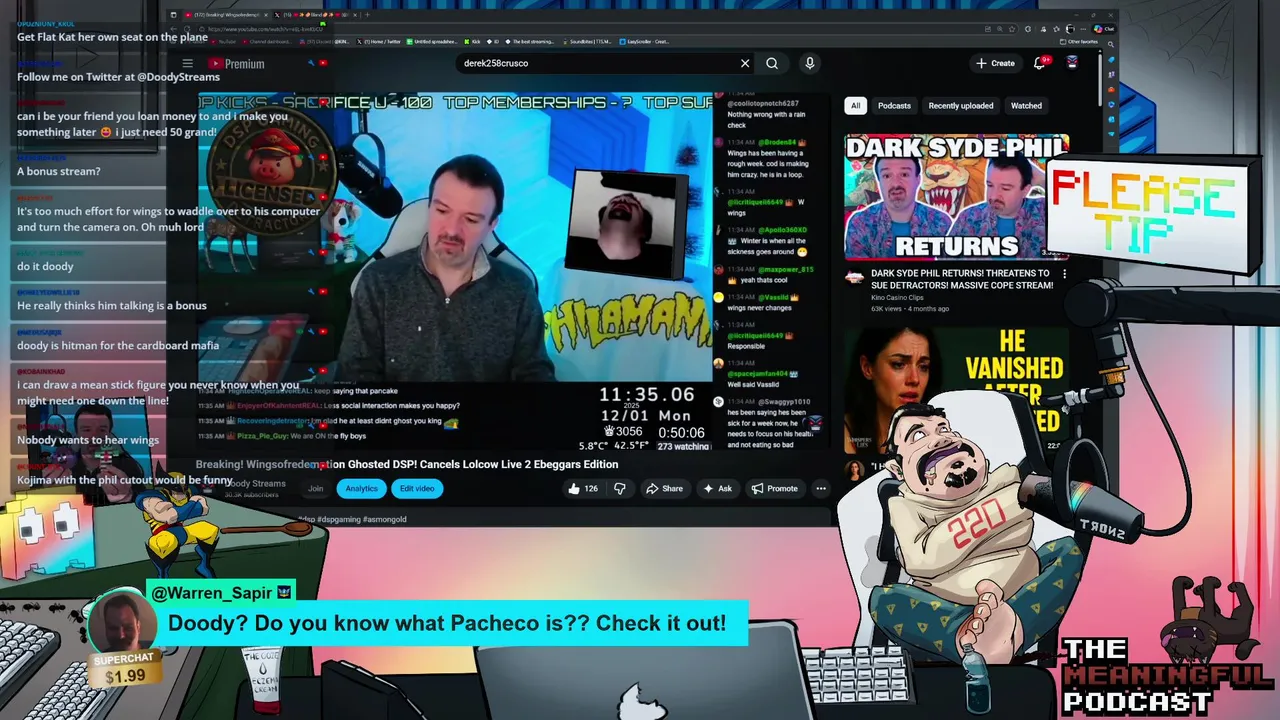Like the video with thumbs up
The height and width of the screenshot is (720, 1280).
pos(574,489)
